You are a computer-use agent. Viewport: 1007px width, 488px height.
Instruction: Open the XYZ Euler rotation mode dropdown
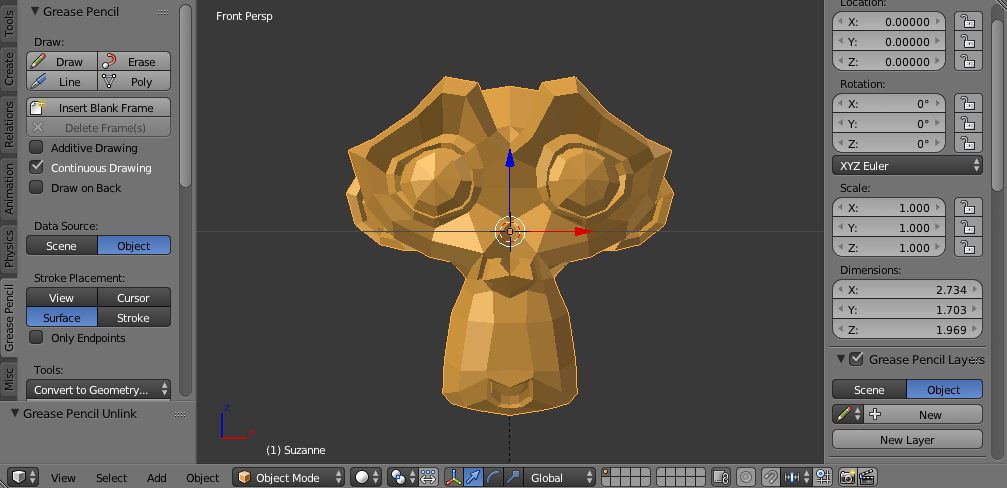tap(907, 166)
